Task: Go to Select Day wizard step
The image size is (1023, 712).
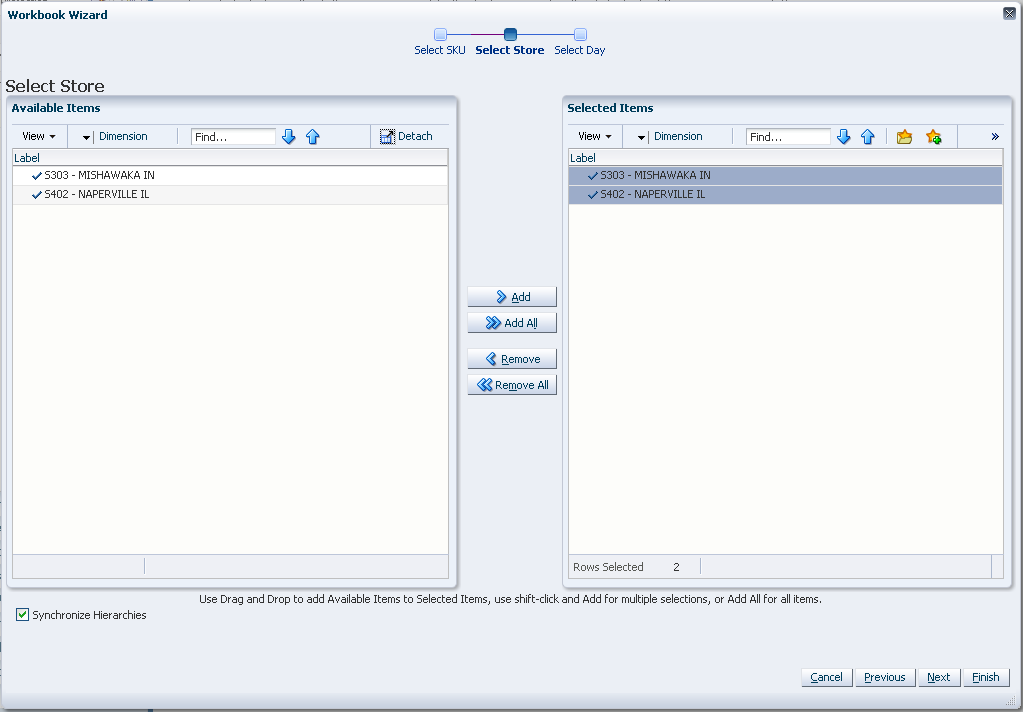Action: [580, 42]
